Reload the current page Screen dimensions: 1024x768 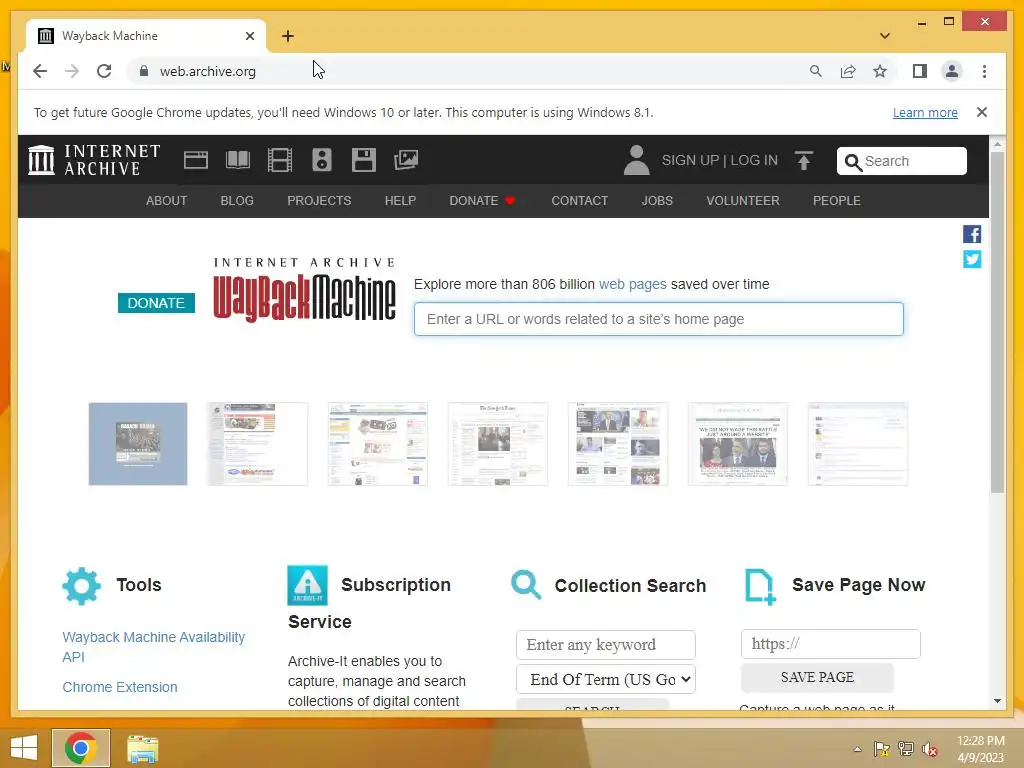tap(104, 71)
